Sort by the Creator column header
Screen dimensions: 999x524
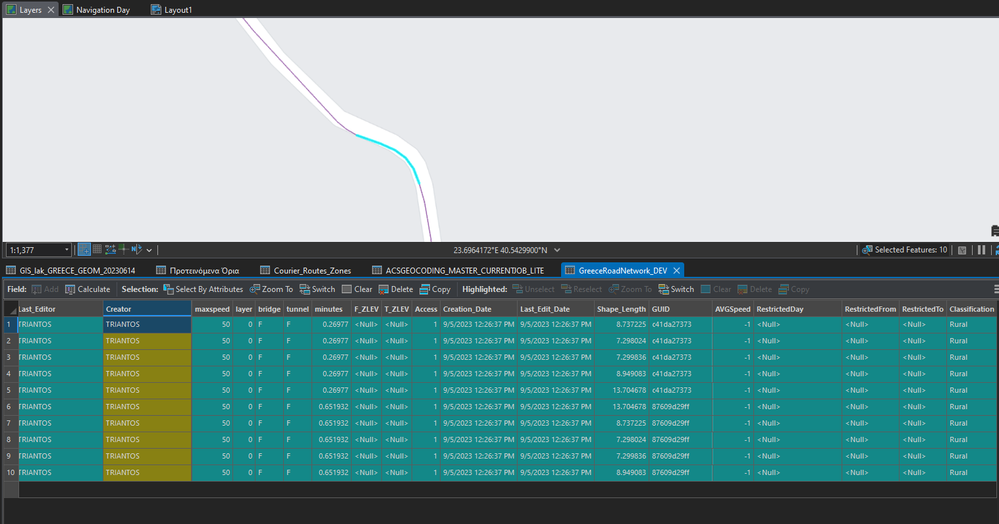(x=146, y=309)
